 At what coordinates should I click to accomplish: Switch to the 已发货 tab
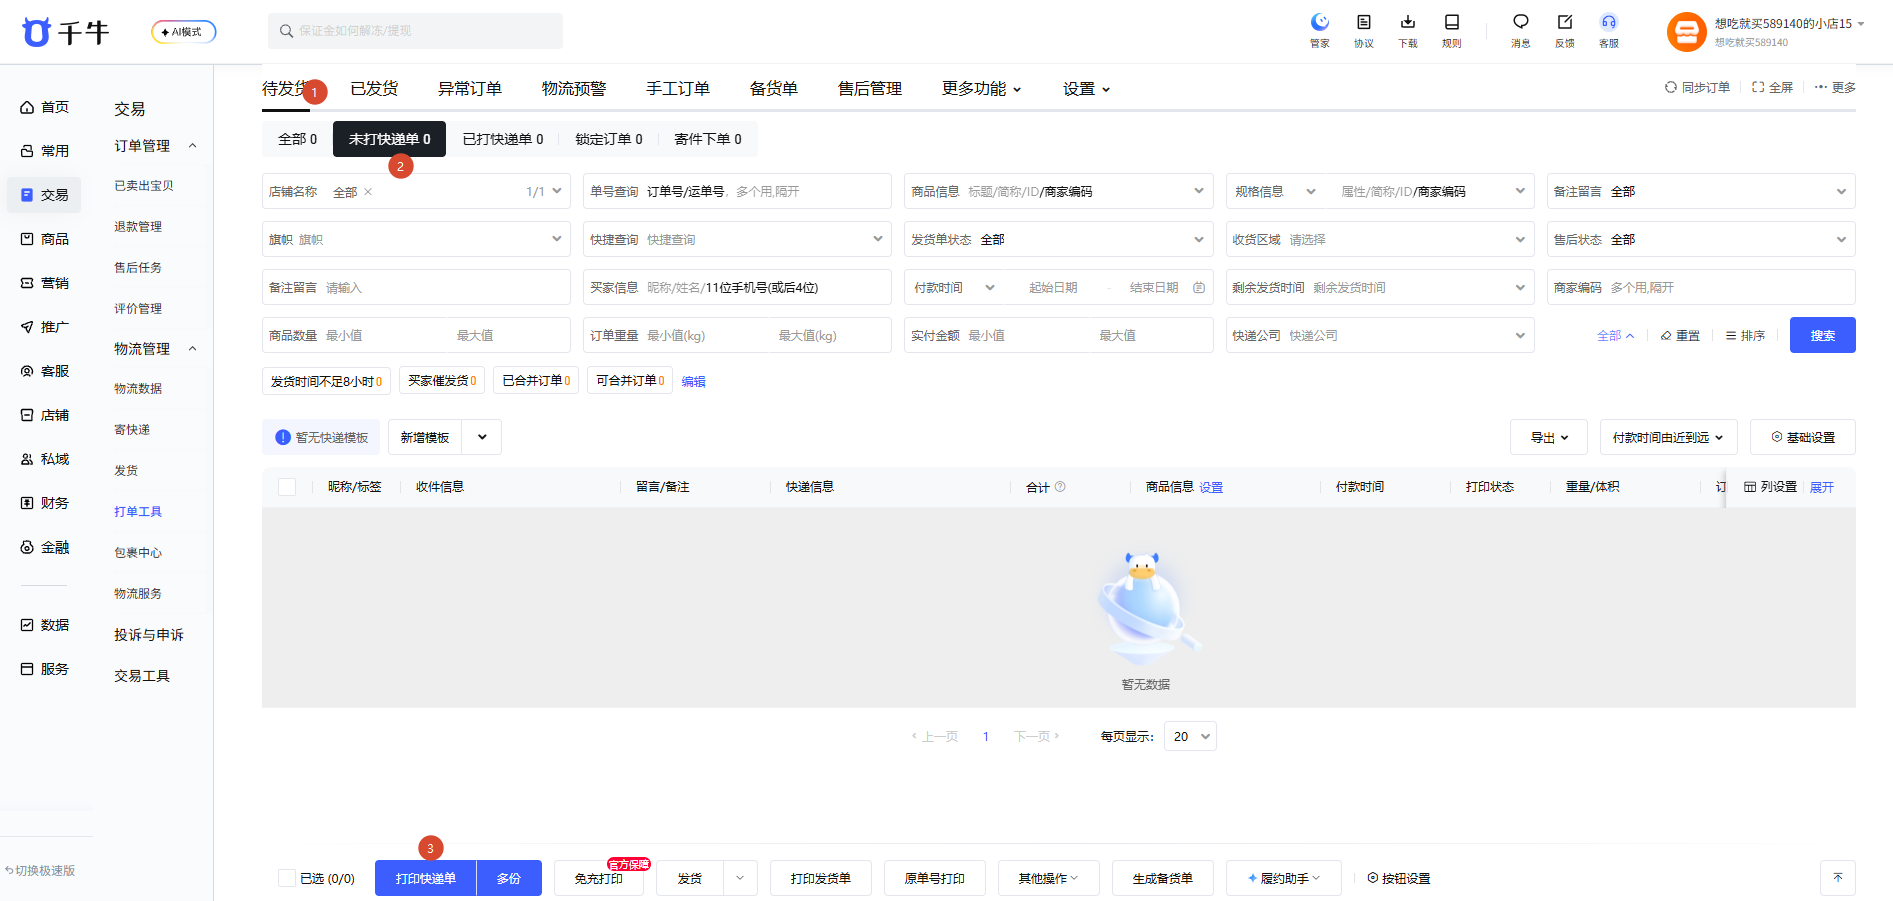(374, 89)
